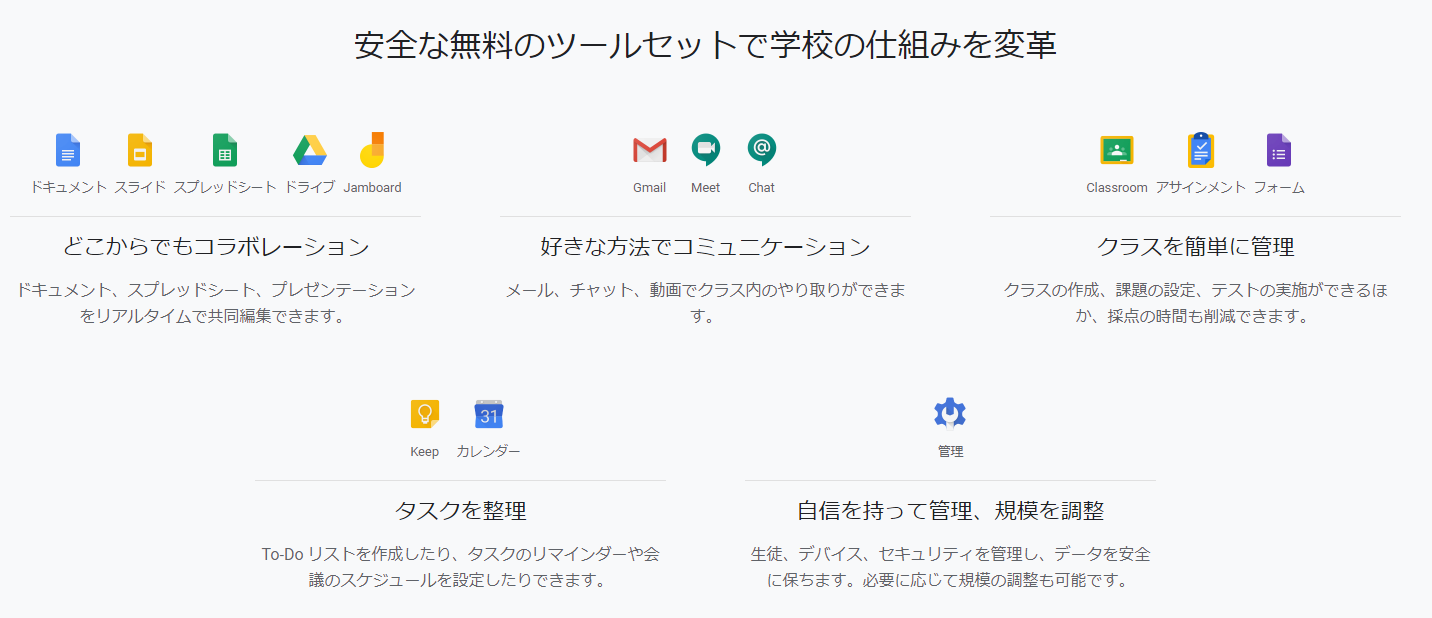Open the Assignments (アサインメント) icon
Viewport: 1432px width, 618px height.
(1201, 150)
